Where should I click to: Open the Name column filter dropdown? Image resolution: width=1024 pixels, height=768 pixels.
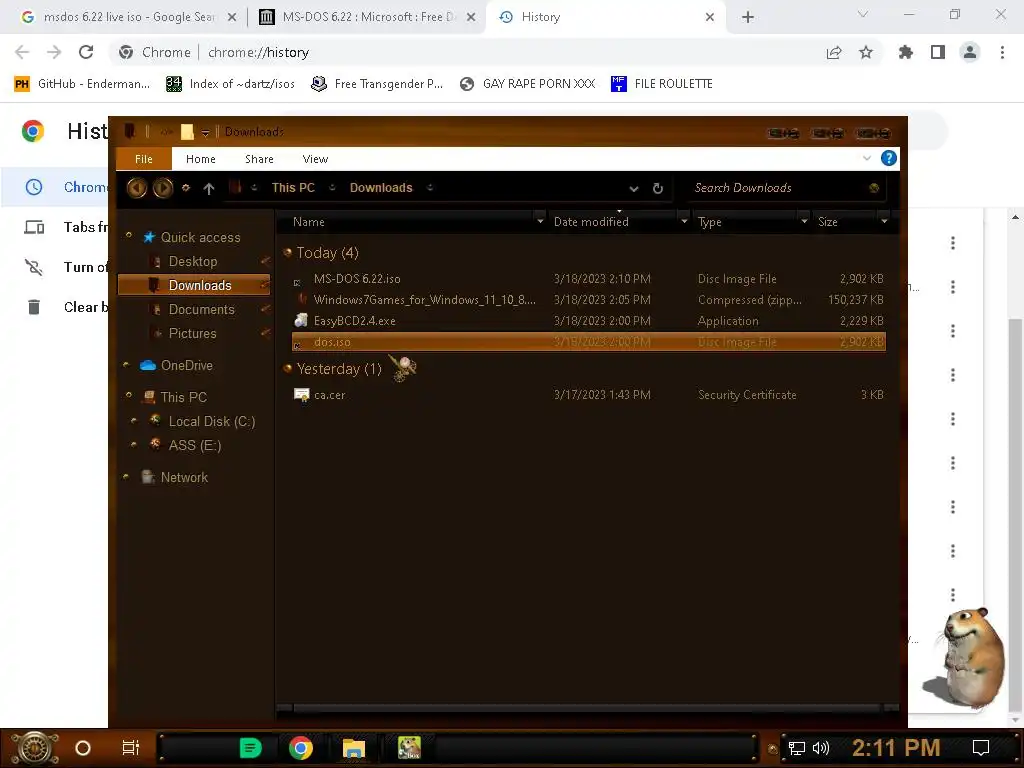click(540, 222)
